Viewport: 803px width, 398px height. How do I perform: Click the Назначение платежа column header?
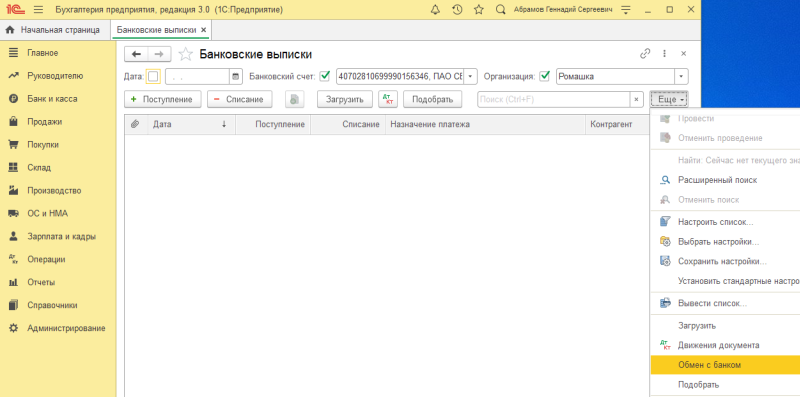[x=485, y=124]
